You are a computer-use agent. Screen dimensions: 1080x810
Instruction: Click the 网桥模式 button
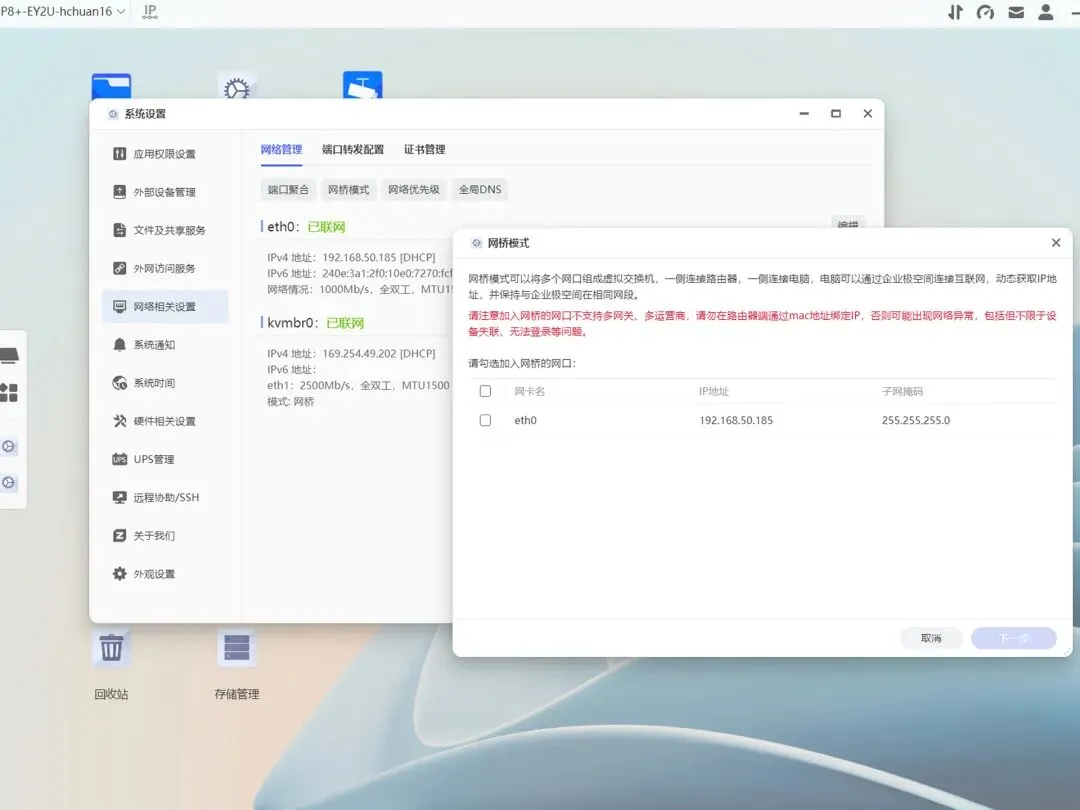(x=349, y=189)
